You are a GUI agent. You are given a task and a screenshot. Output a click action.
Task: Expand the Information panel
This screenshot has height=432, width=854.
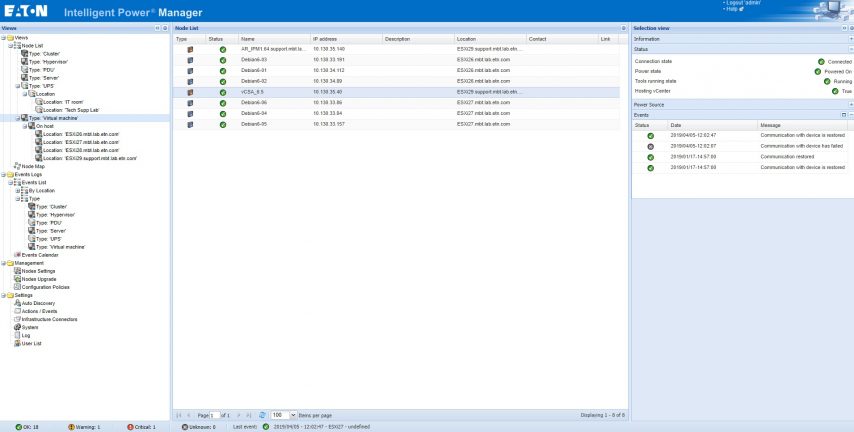849,38
